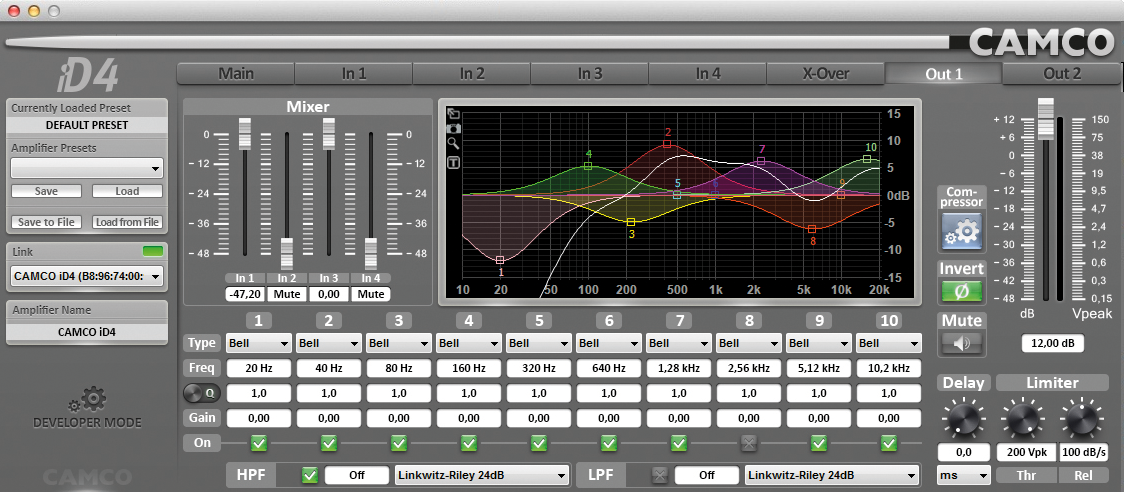Open the Amplifier Presets dropdown
Screen dimensions: 1124x492
pyautogui.click(x=87, y=169)
